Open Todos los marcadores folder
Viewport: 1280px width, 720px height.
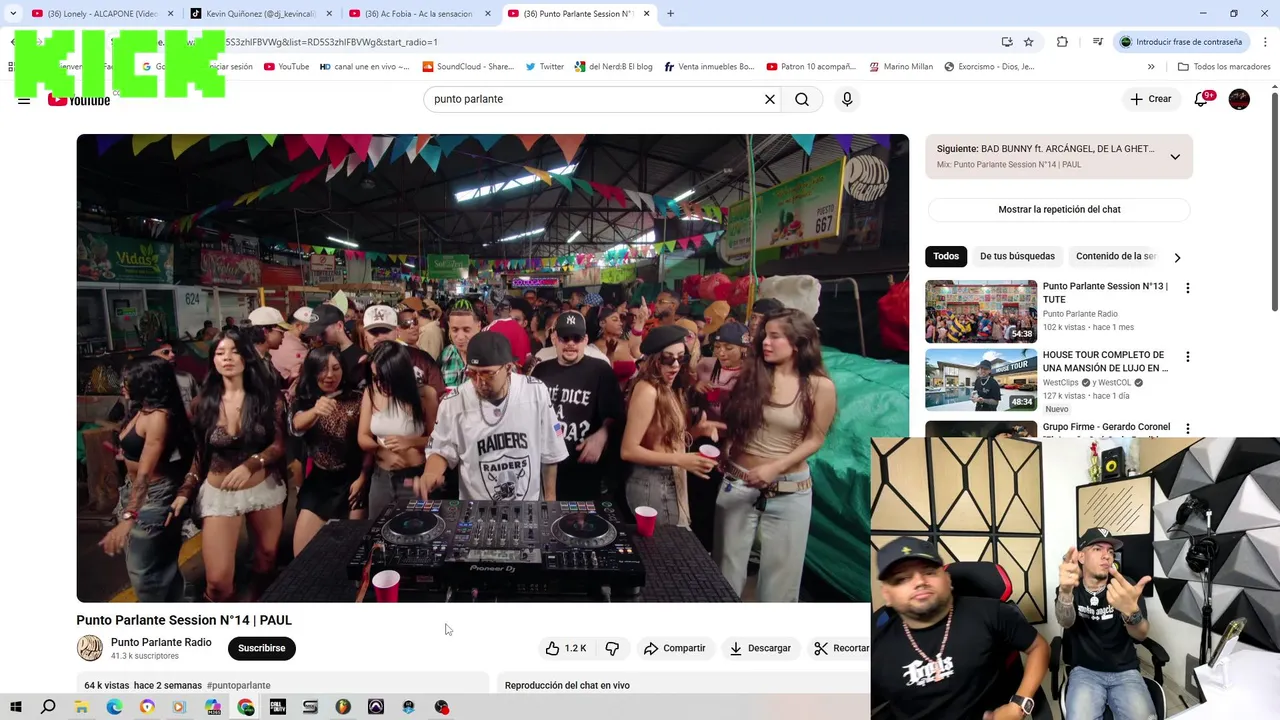1224,67
